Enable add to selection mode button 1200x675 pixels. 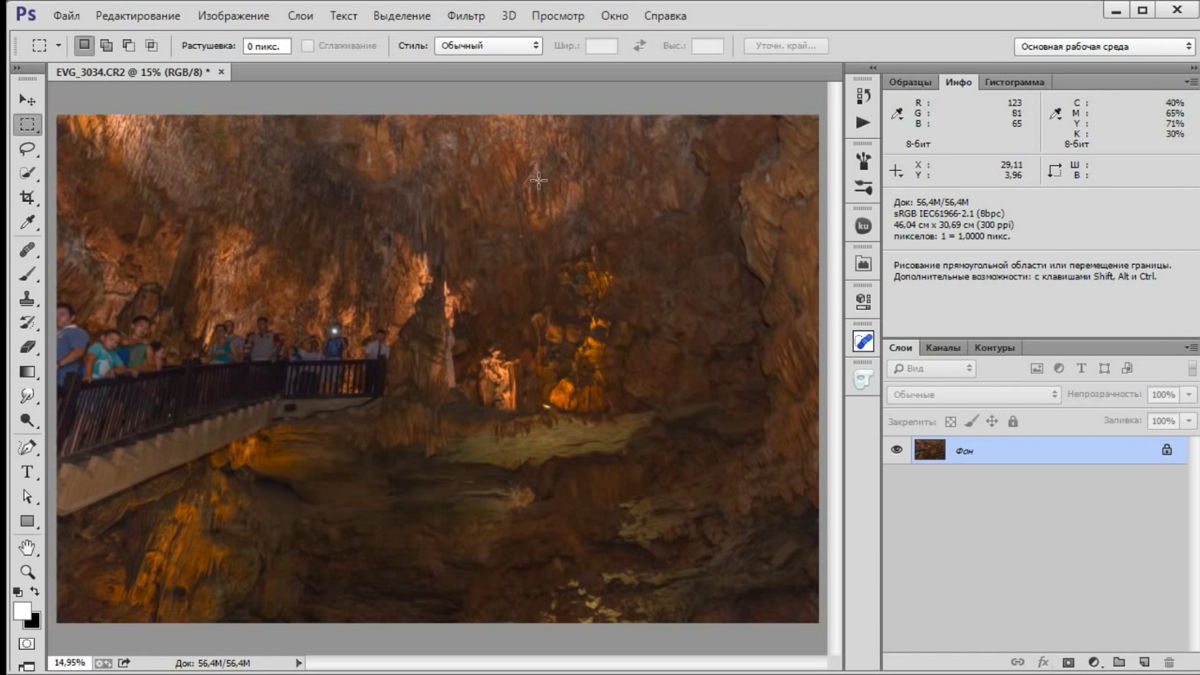click(106, 45)
